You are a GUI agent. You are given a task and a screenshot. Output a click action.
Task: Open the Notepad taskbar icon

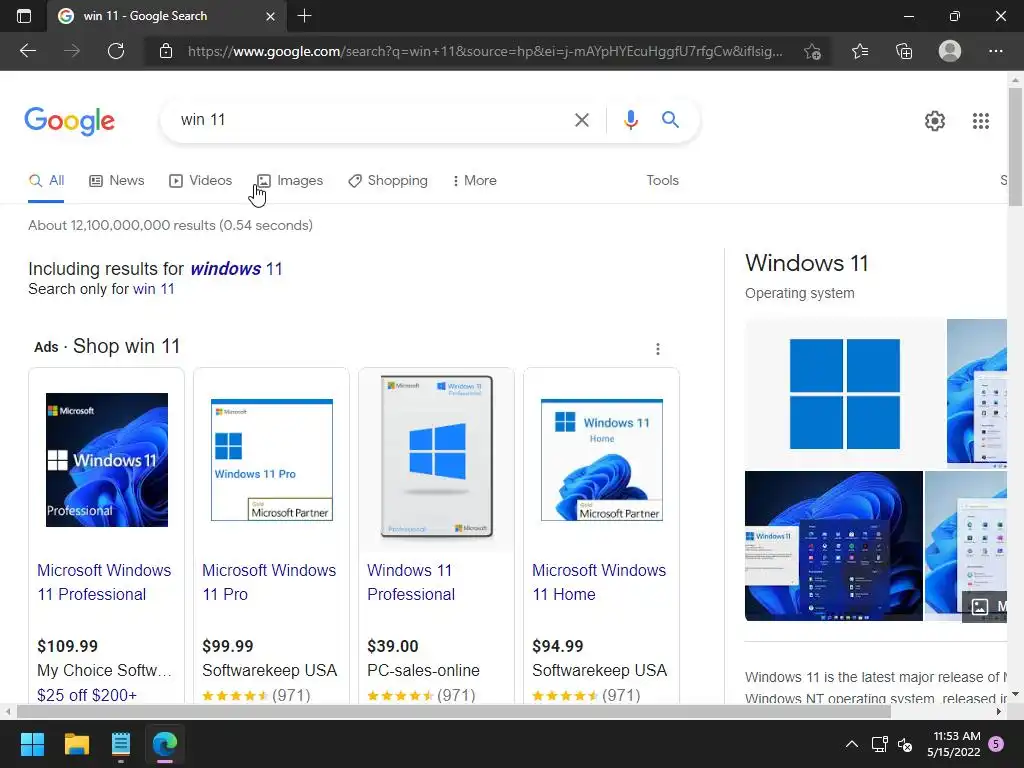[121, 744]
